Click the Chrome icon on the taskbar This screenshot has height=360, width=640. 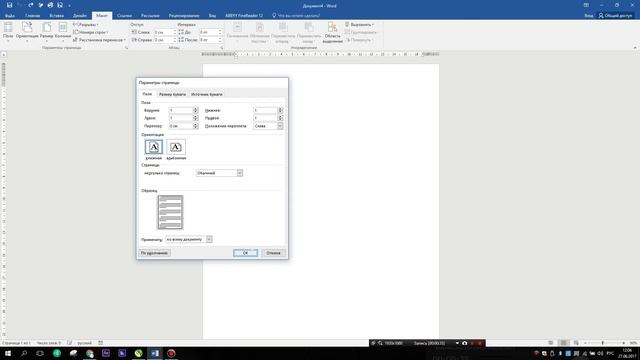coord(89,353)
